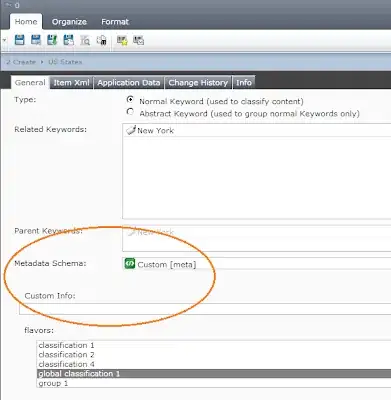Open the Info tab
The height and width of the screenshot is (400, 391).
pyautogui.click(x=244, y=83)
